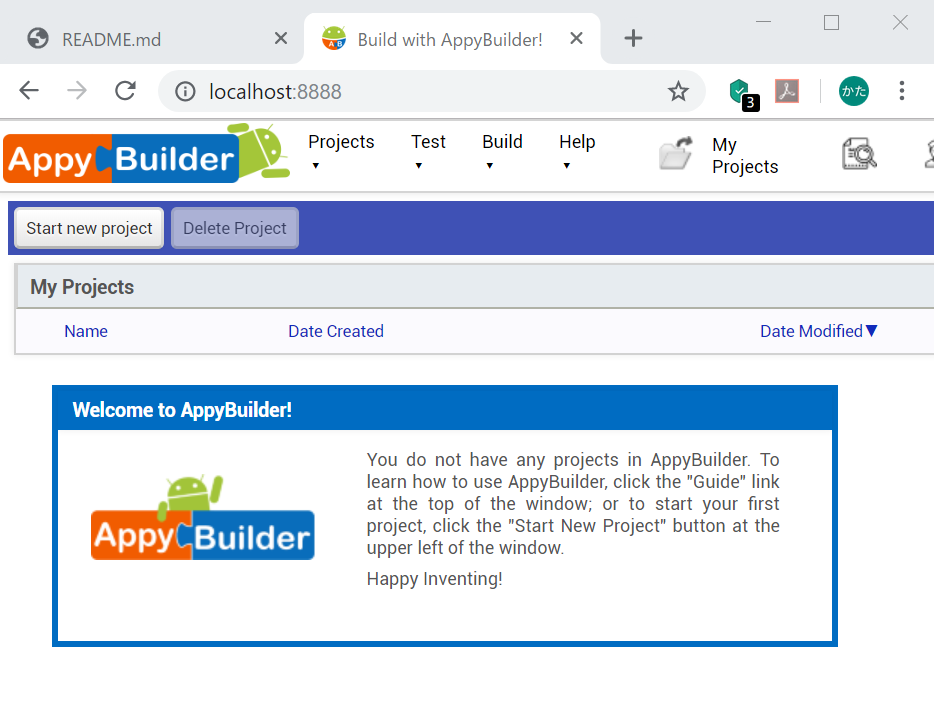Screen dimensions: 934x711
Task: Click the browser forward arrow
Action: coord(77,91)
